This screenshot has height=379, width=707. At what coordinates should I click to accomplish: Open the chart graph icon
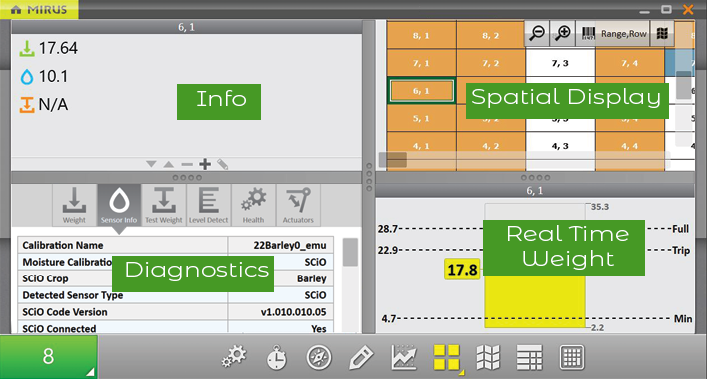click(x=404, y=357)
